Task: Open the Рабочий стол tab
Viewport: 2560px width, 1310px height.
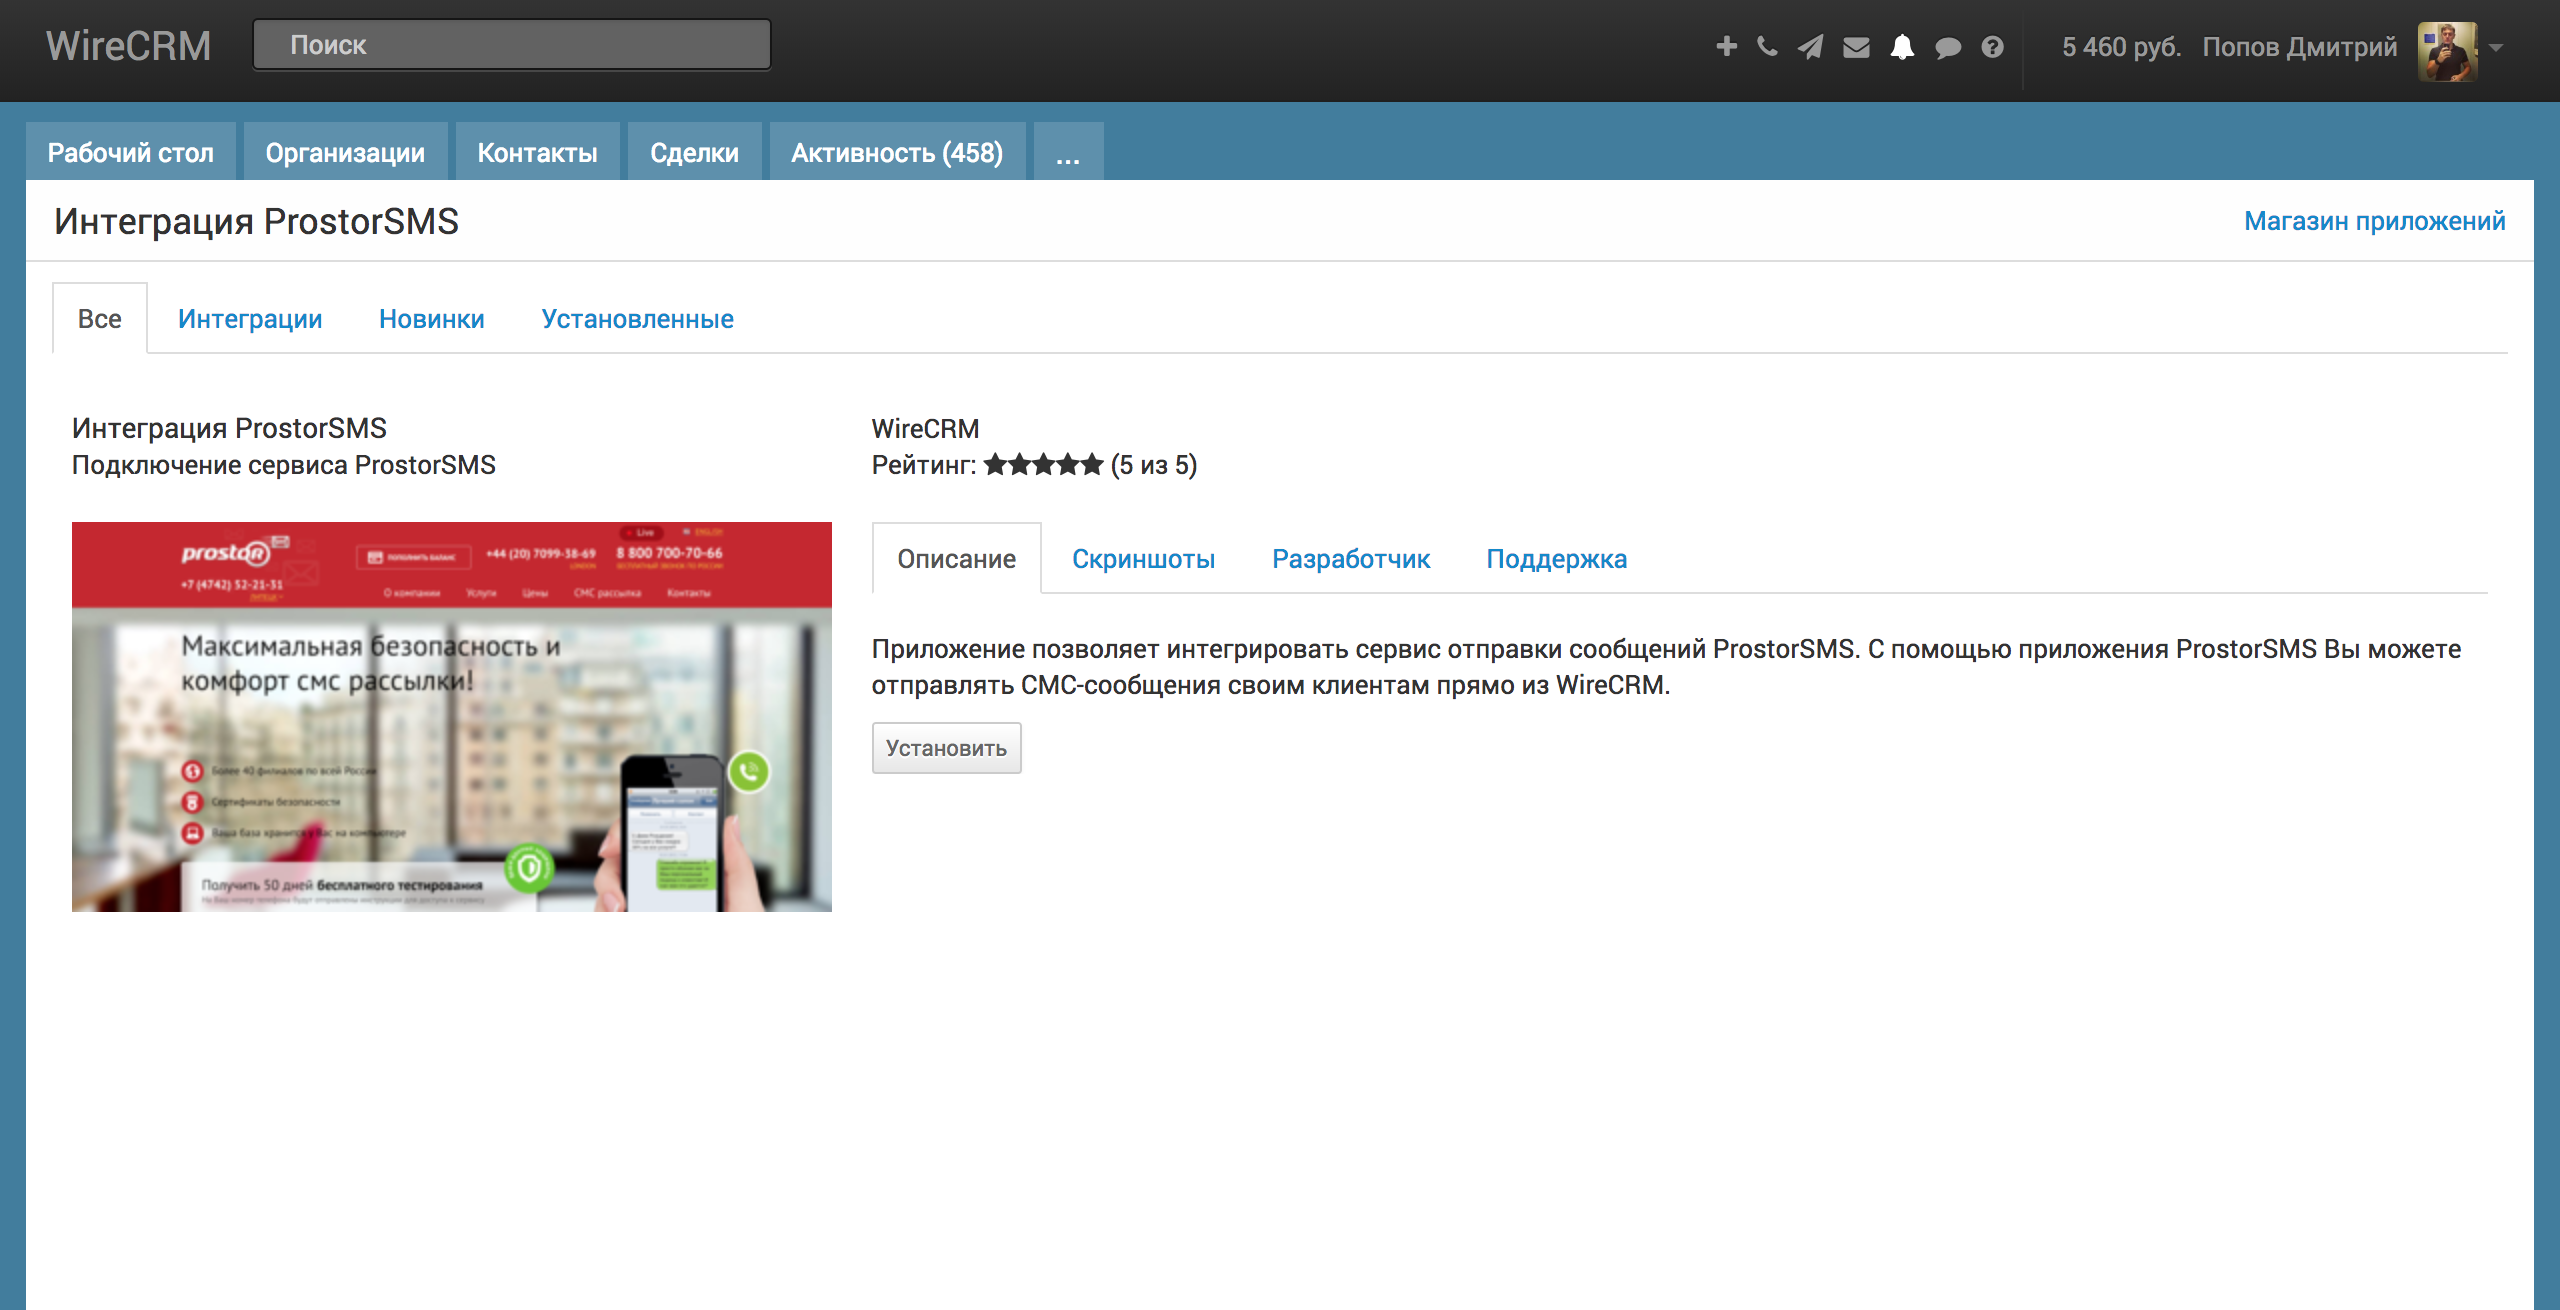Action: point(131,152)
